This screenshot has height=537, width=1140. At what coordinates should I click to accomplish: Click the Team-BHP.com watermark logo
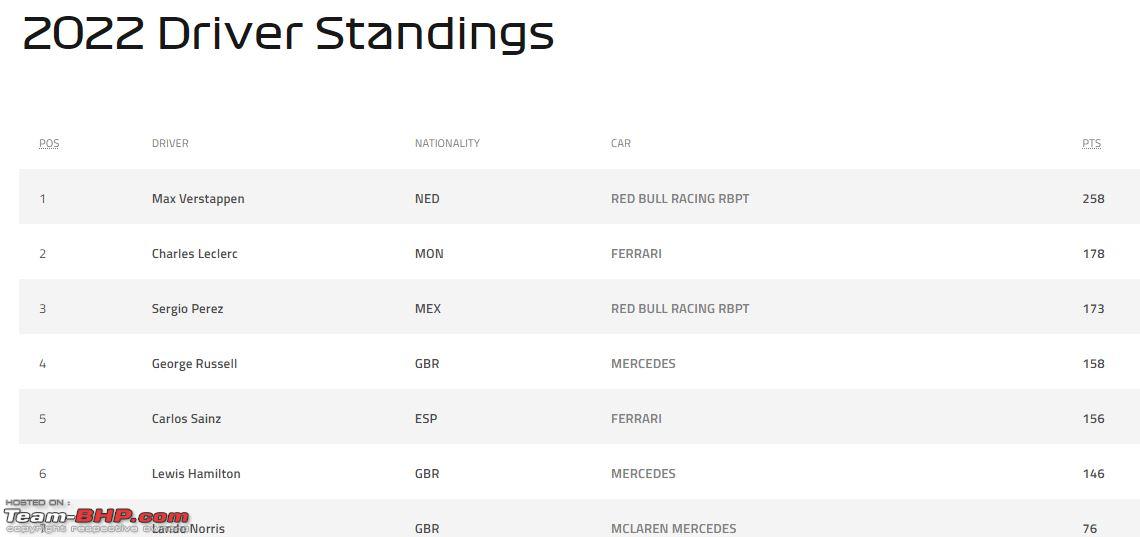[x=96, y=516]
